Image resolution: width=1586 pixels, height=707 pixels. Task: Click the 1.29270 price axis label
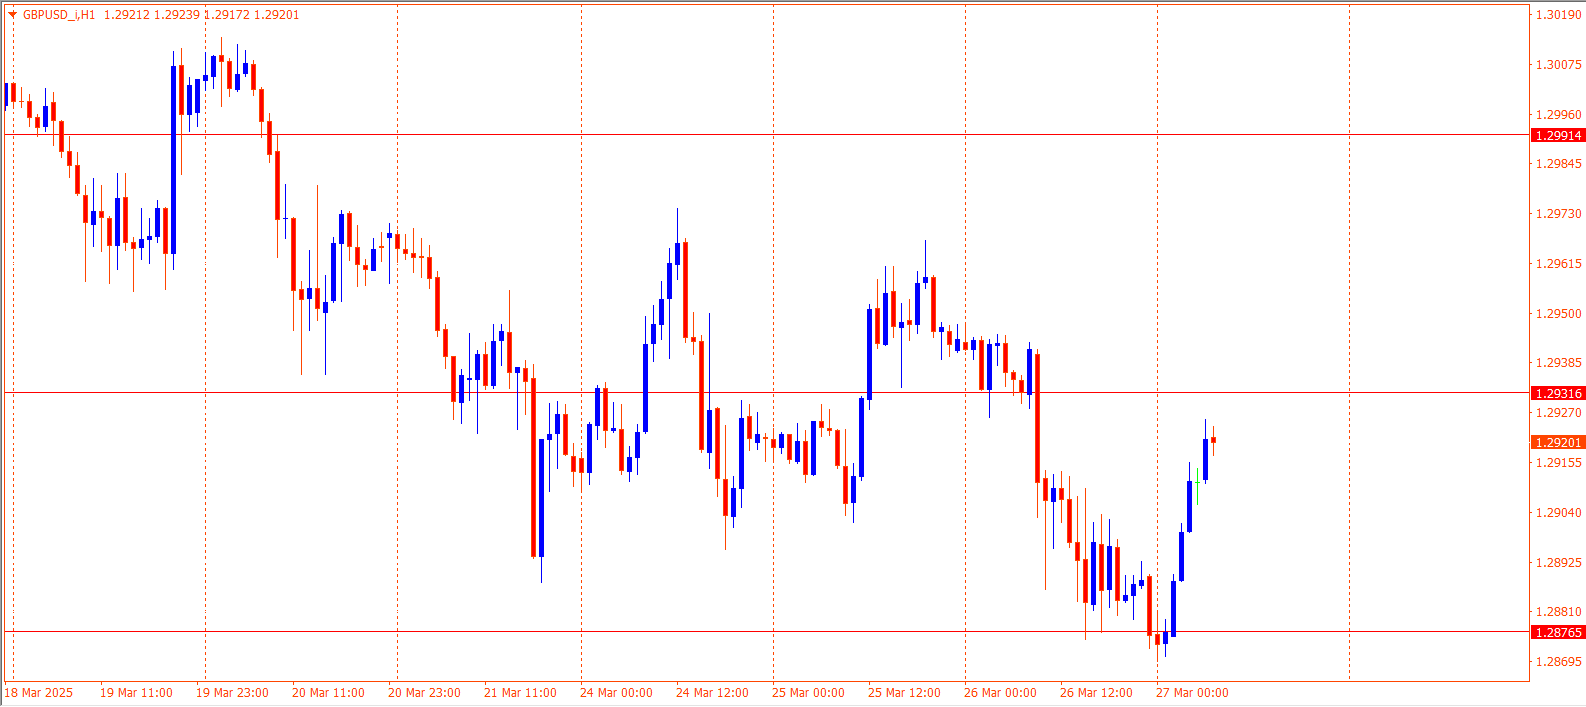tap(1559, 413)
